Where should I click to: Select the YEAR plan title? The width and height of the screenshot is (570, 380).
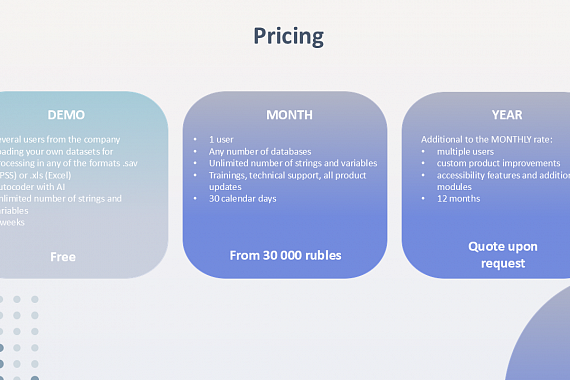pyautogui.click(x=507, y=115)
